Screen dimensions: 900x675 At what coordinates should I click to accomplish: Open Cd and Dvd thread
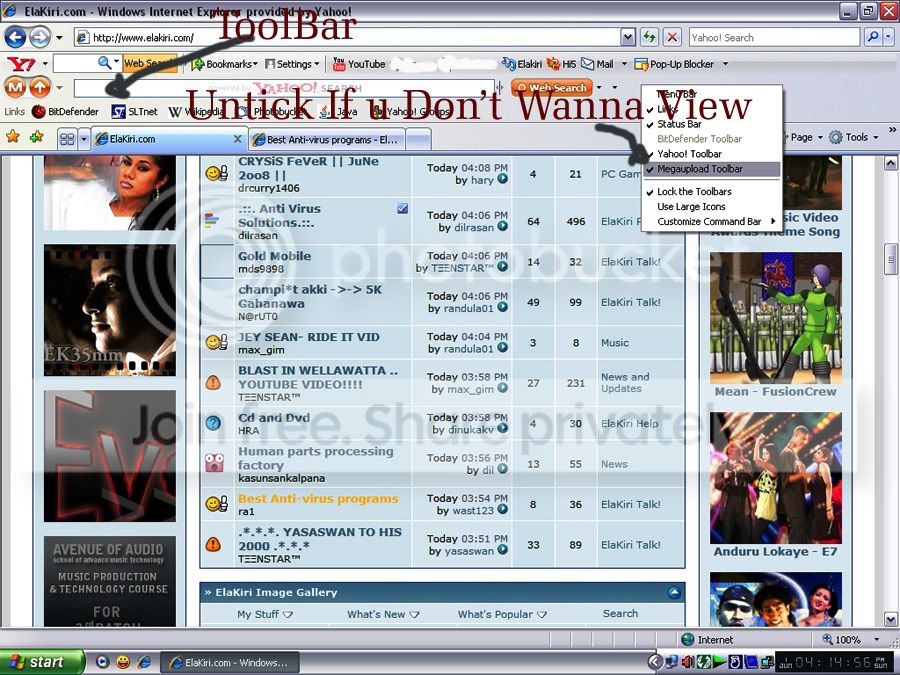[x=274, y=418]
